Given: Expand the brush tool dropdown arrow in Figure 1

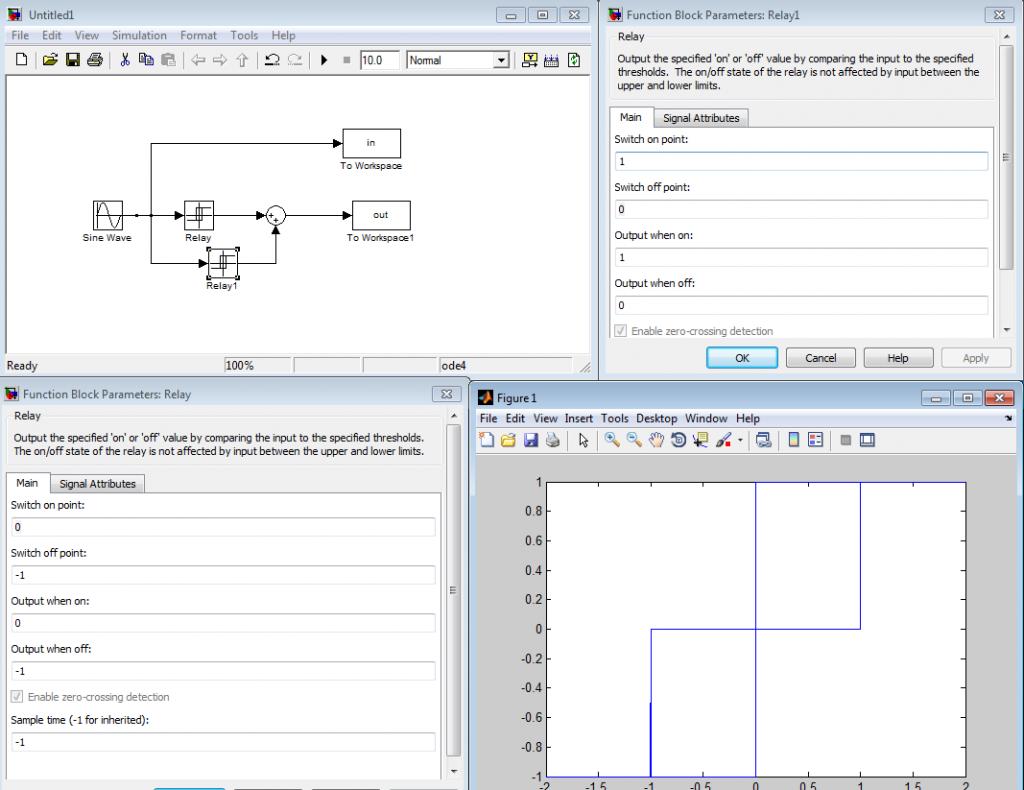Looking at the screenshot, I should pyautogui.click(x=741, y=440).
